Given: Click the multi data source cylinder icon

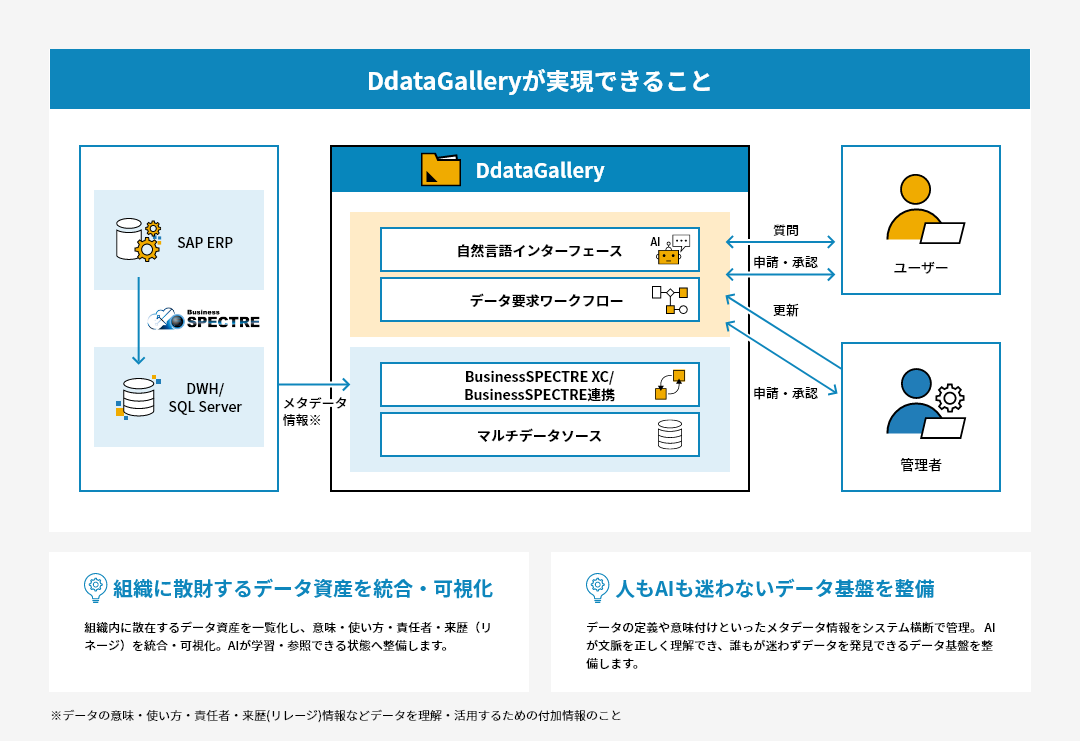Looking at the screenshot, I should click(x=669, y=435).
